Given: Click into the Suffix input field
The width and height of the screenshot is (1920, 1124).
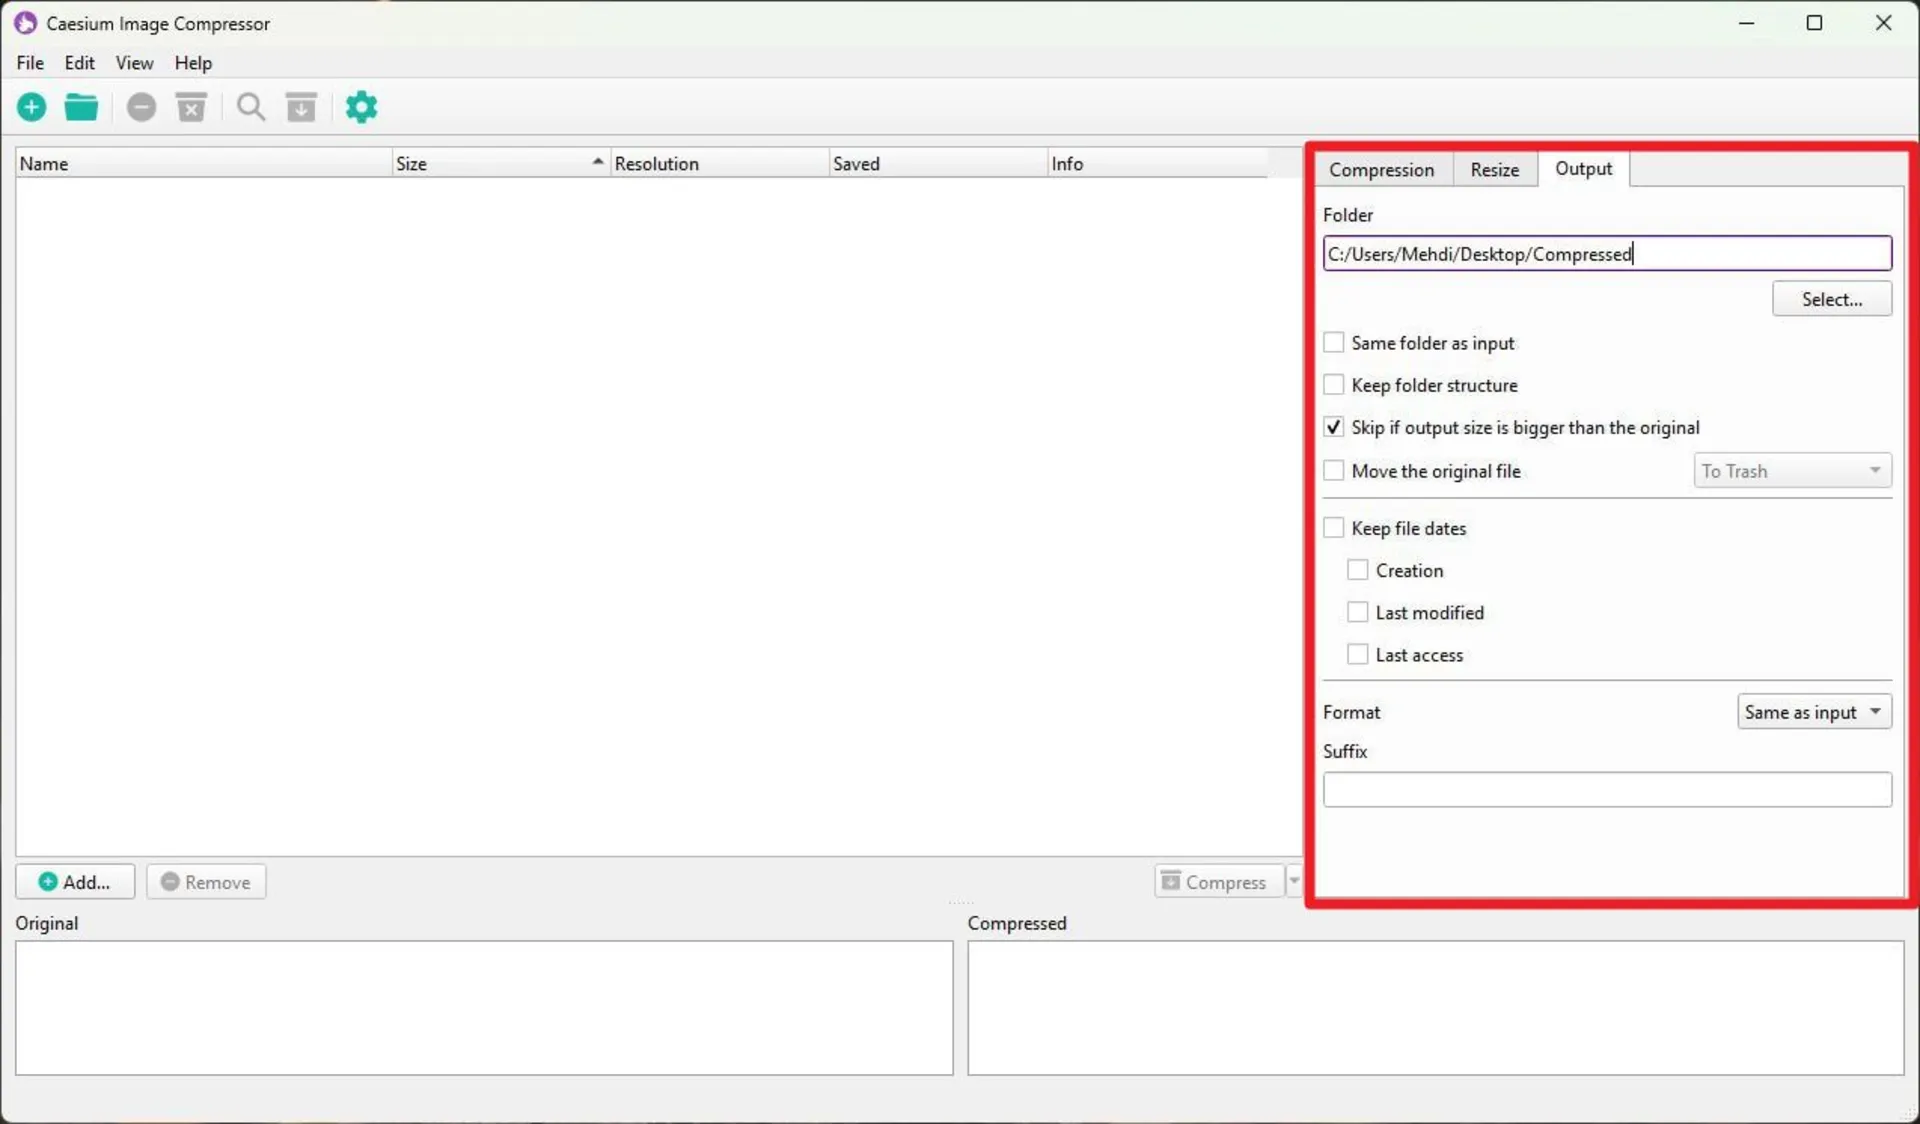Looking at the screenshot, I should coord(1606,790).
